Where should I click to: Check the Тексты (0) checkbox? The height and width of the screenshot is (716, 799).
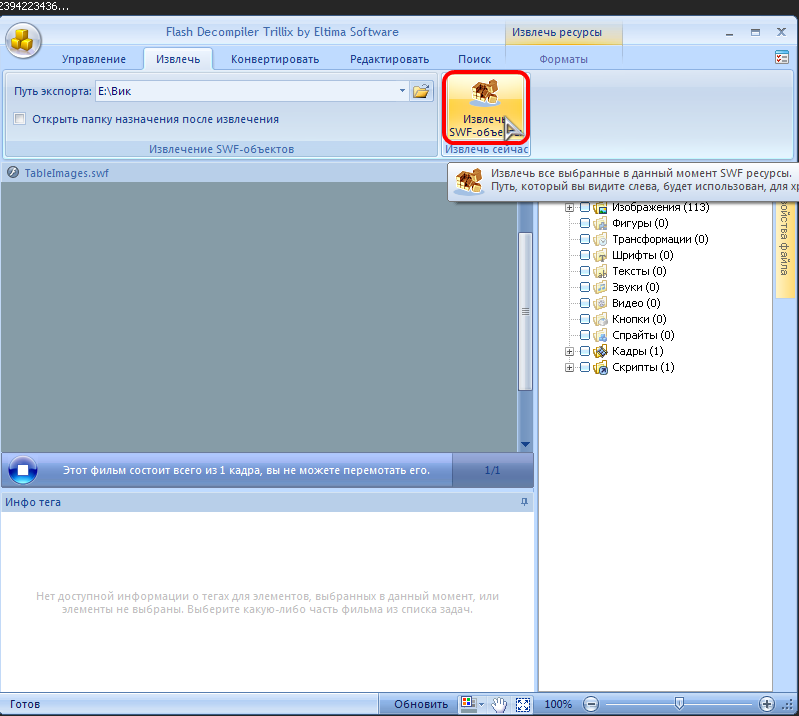(x=585, y=271)
